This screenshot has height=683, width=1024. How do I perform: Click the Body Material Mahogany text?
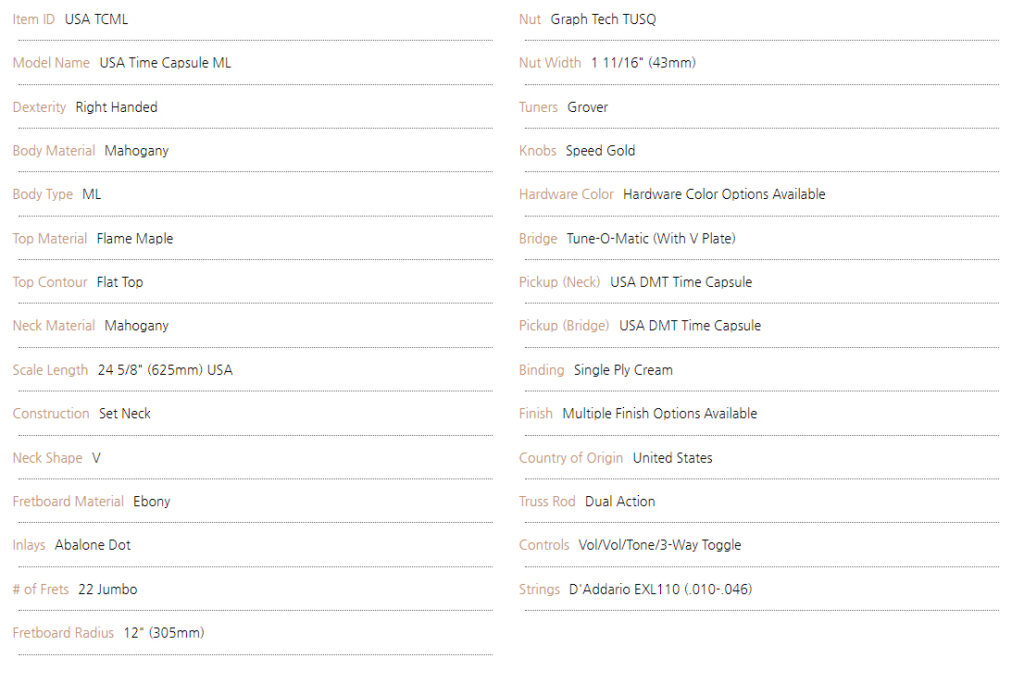coord(136,151)
